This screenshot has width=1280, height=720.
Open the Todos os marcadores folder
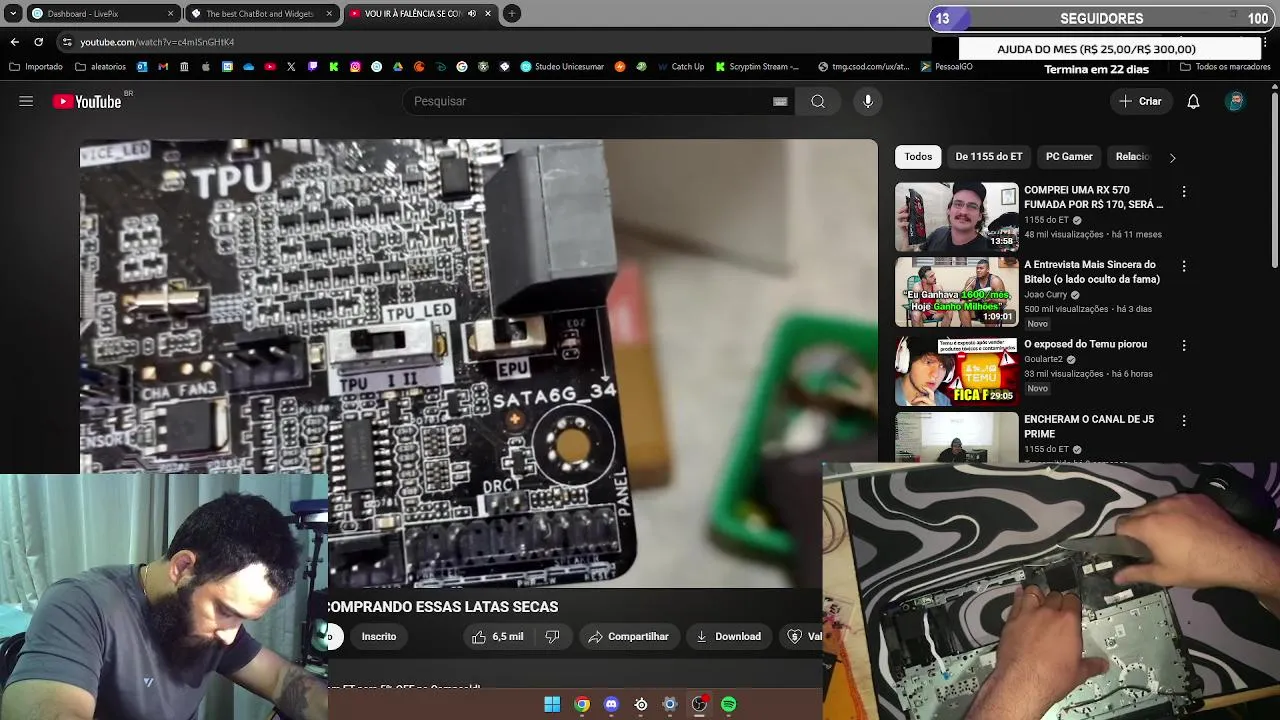[1225, 67]
